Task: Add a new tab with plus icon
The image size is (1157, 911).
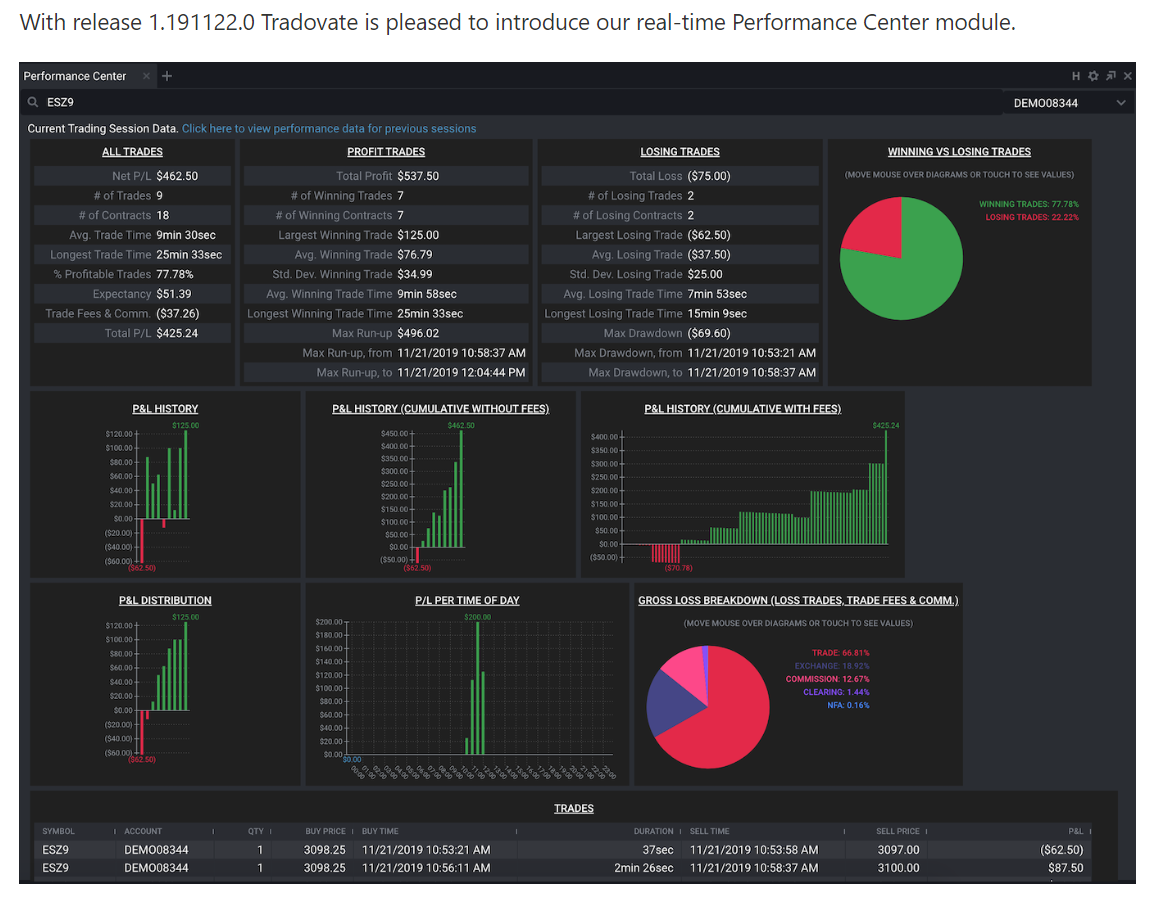Action: pos(167,76)
